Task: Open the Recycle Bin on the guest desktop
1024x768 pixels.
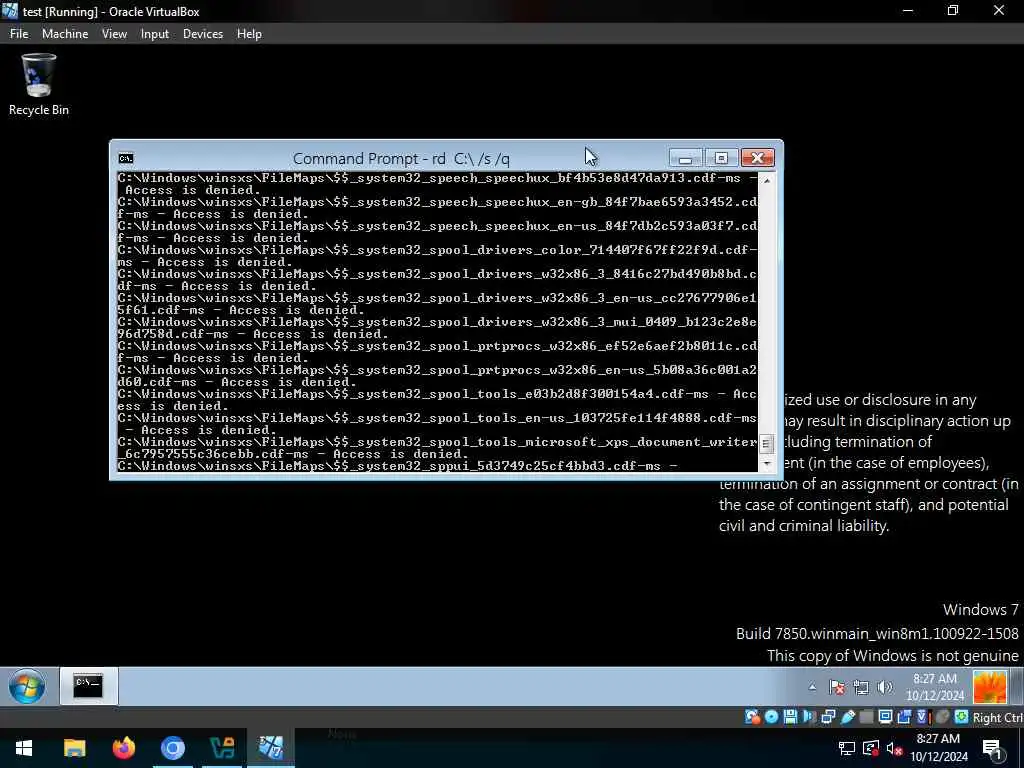Action: coord(39,85)
